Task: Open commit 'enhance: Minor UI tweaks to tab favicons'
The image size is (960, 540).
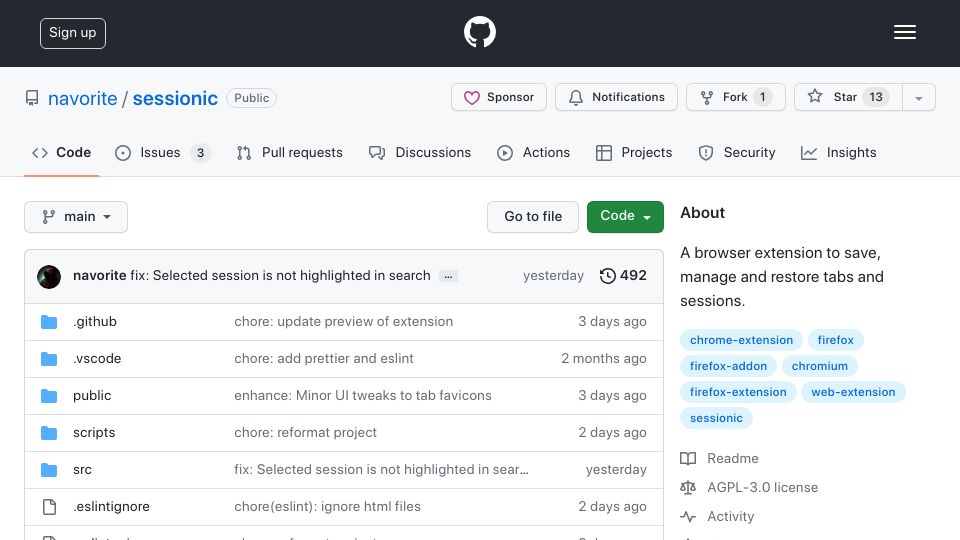Action: click(362, 396)
